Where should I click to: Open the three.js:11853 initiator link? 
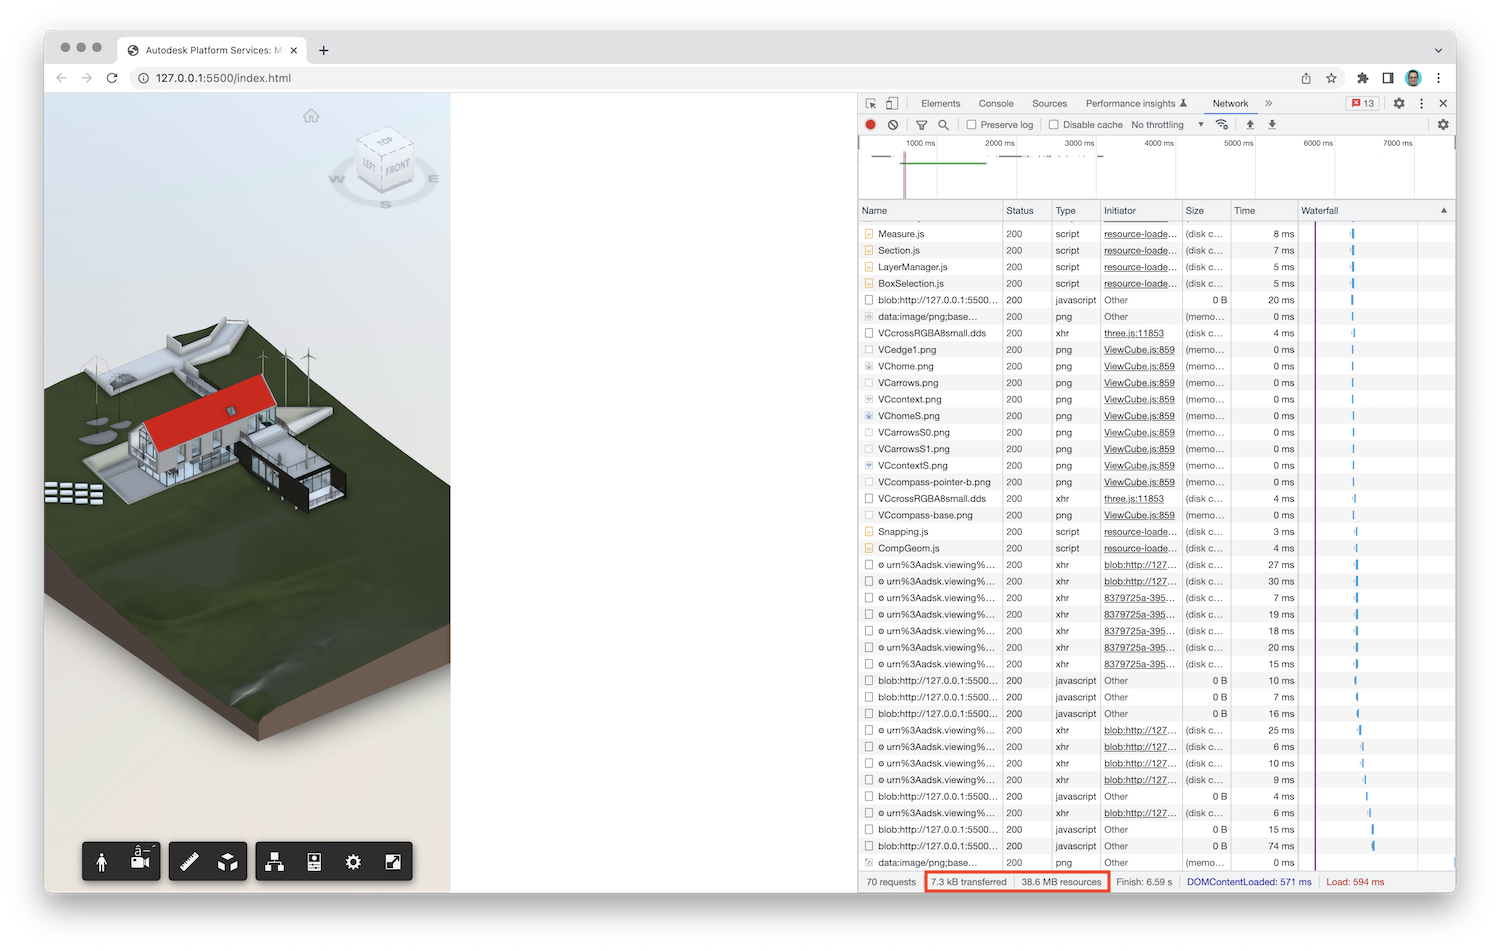(1138, 333)
